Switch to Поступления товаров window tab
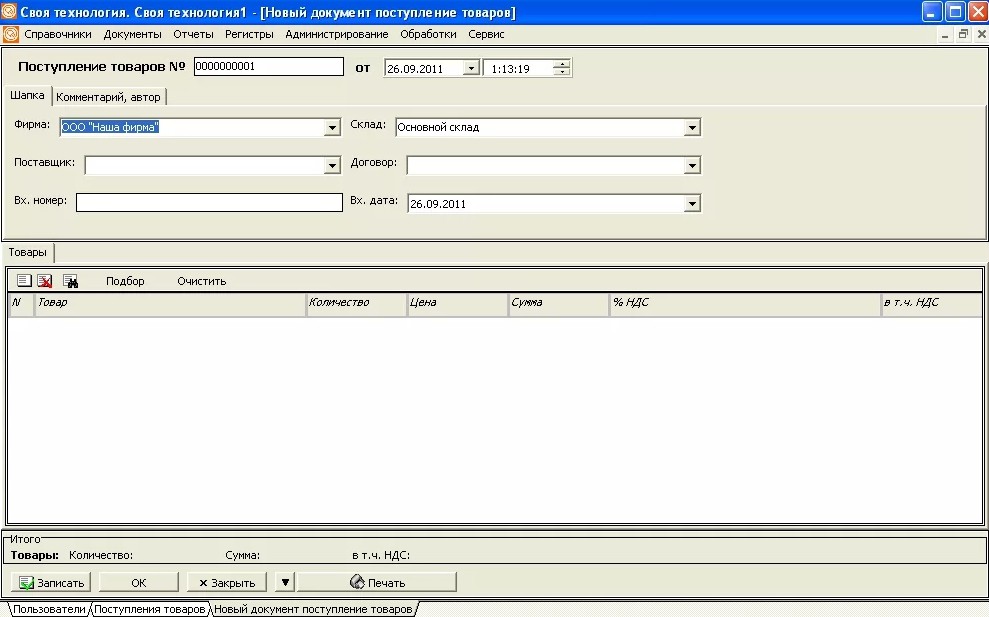The width and height of the screenshot is (989, 617). (150, 609)
